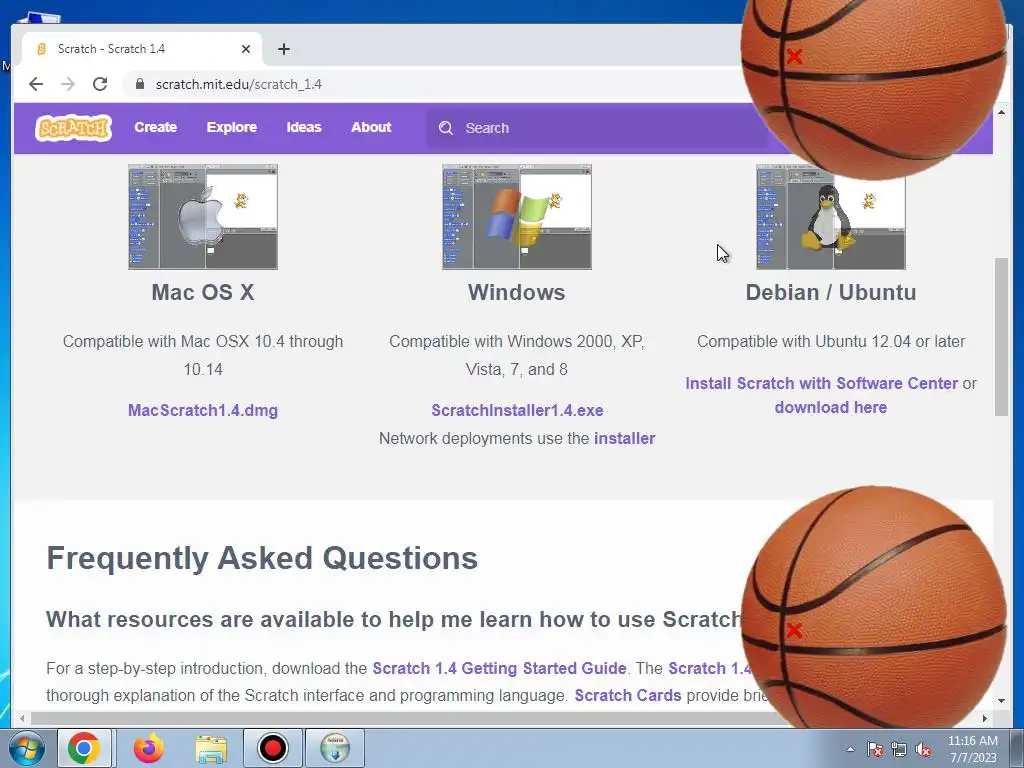Click the Debian / Ubuntu penguin thumbnail
This screenshot has height=768, width=1024.
click(831, 217)
